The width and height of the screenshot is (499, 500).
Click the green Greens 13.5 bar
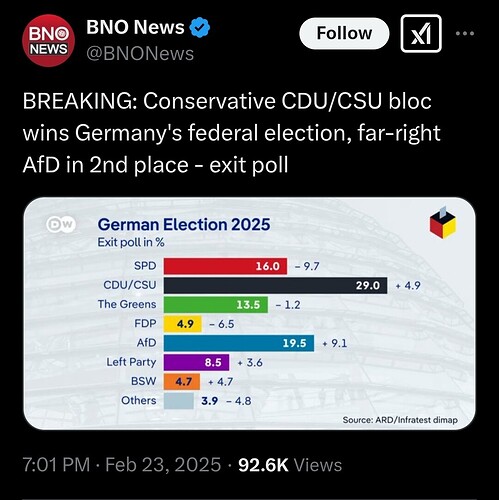pos(216,305)
